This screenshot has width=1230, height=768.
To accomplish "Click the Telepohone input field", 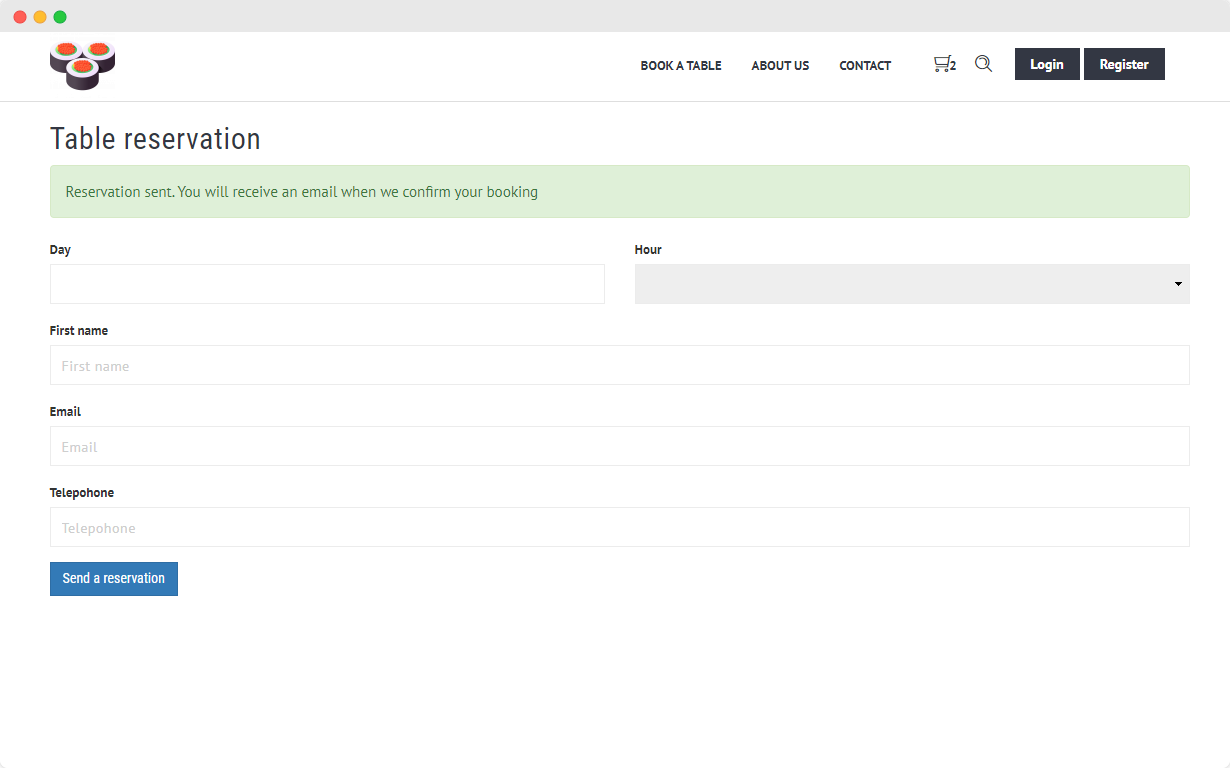I will 620,527.
